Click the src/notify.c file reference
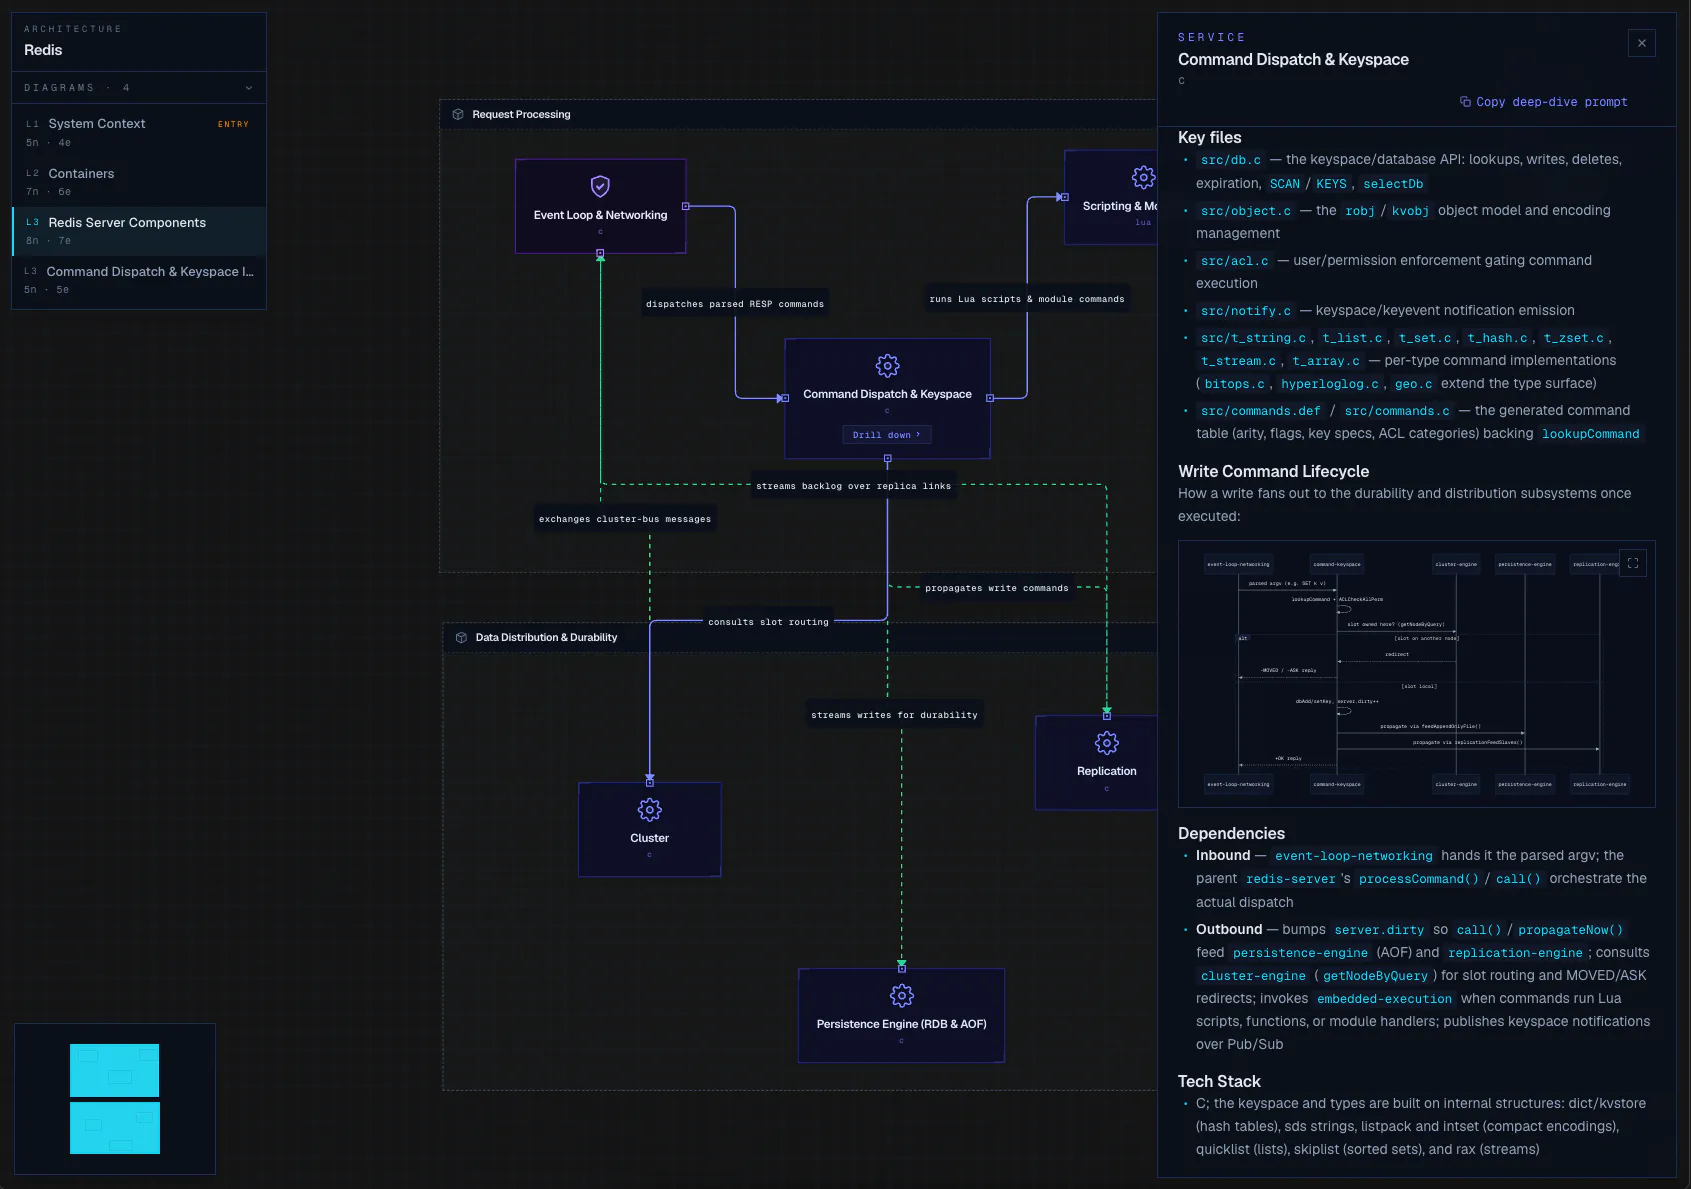Image resolution: width=1691 pixels, height=1189 pixels. [x=1246, y=311]
